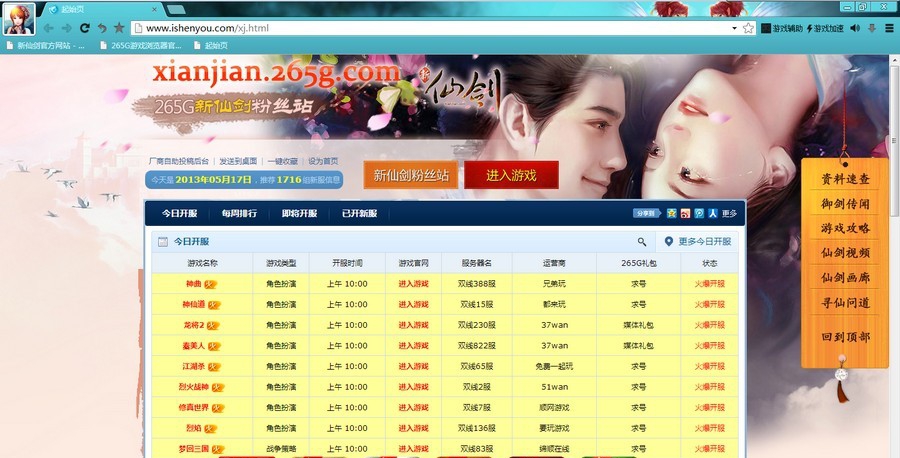This screenshot has width=900, height=458.
Task: Share via the blue Tencent Weibo icon
Action: [699, 213]
